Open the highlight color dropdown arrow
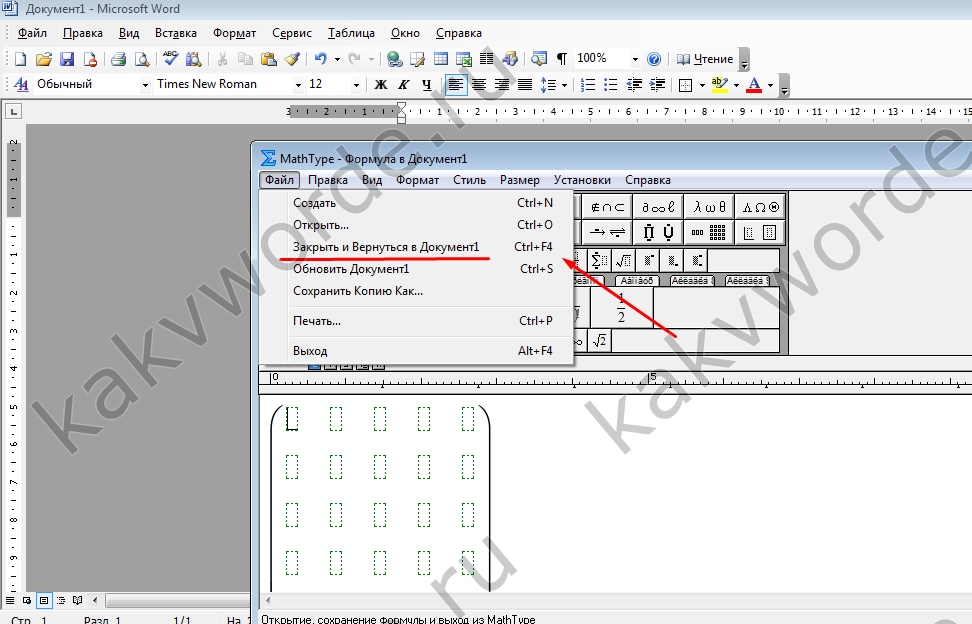This screenshot has width=972, height=624. [736, 85]
